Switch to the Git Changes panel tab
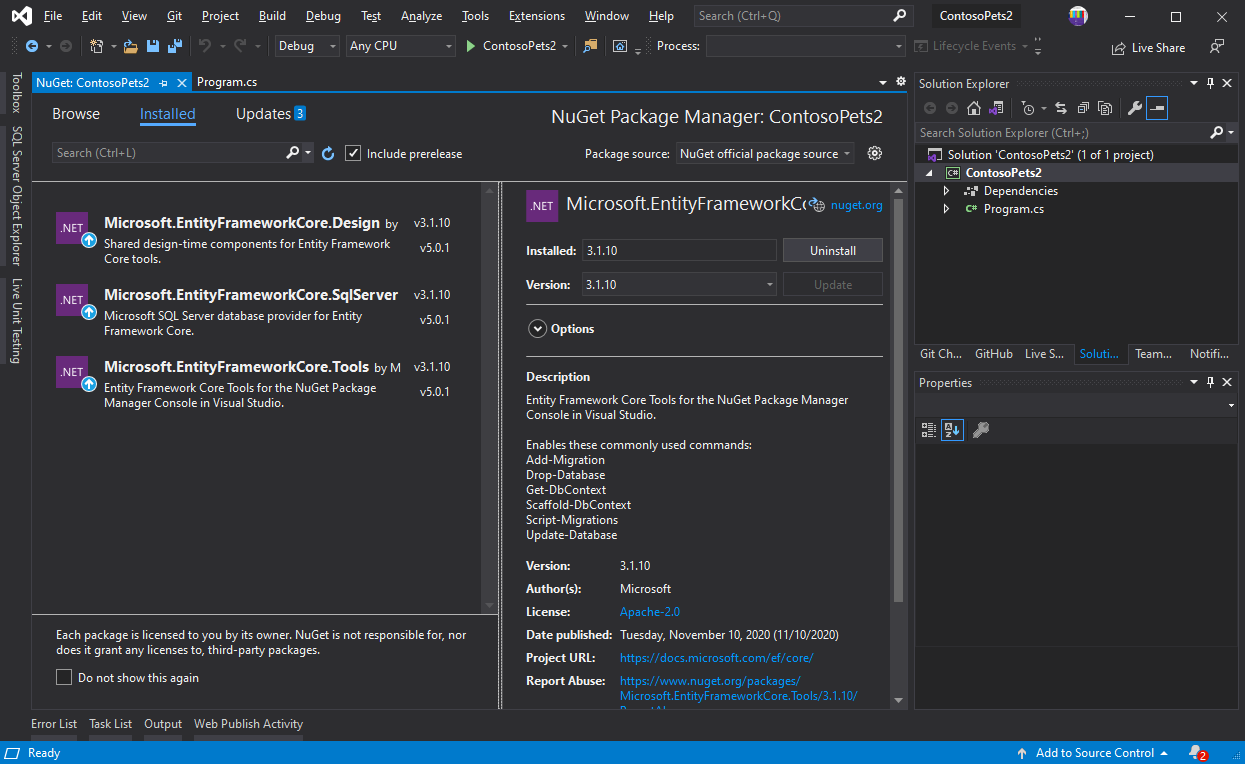The image size is (1245, 764). pos(941,354)
